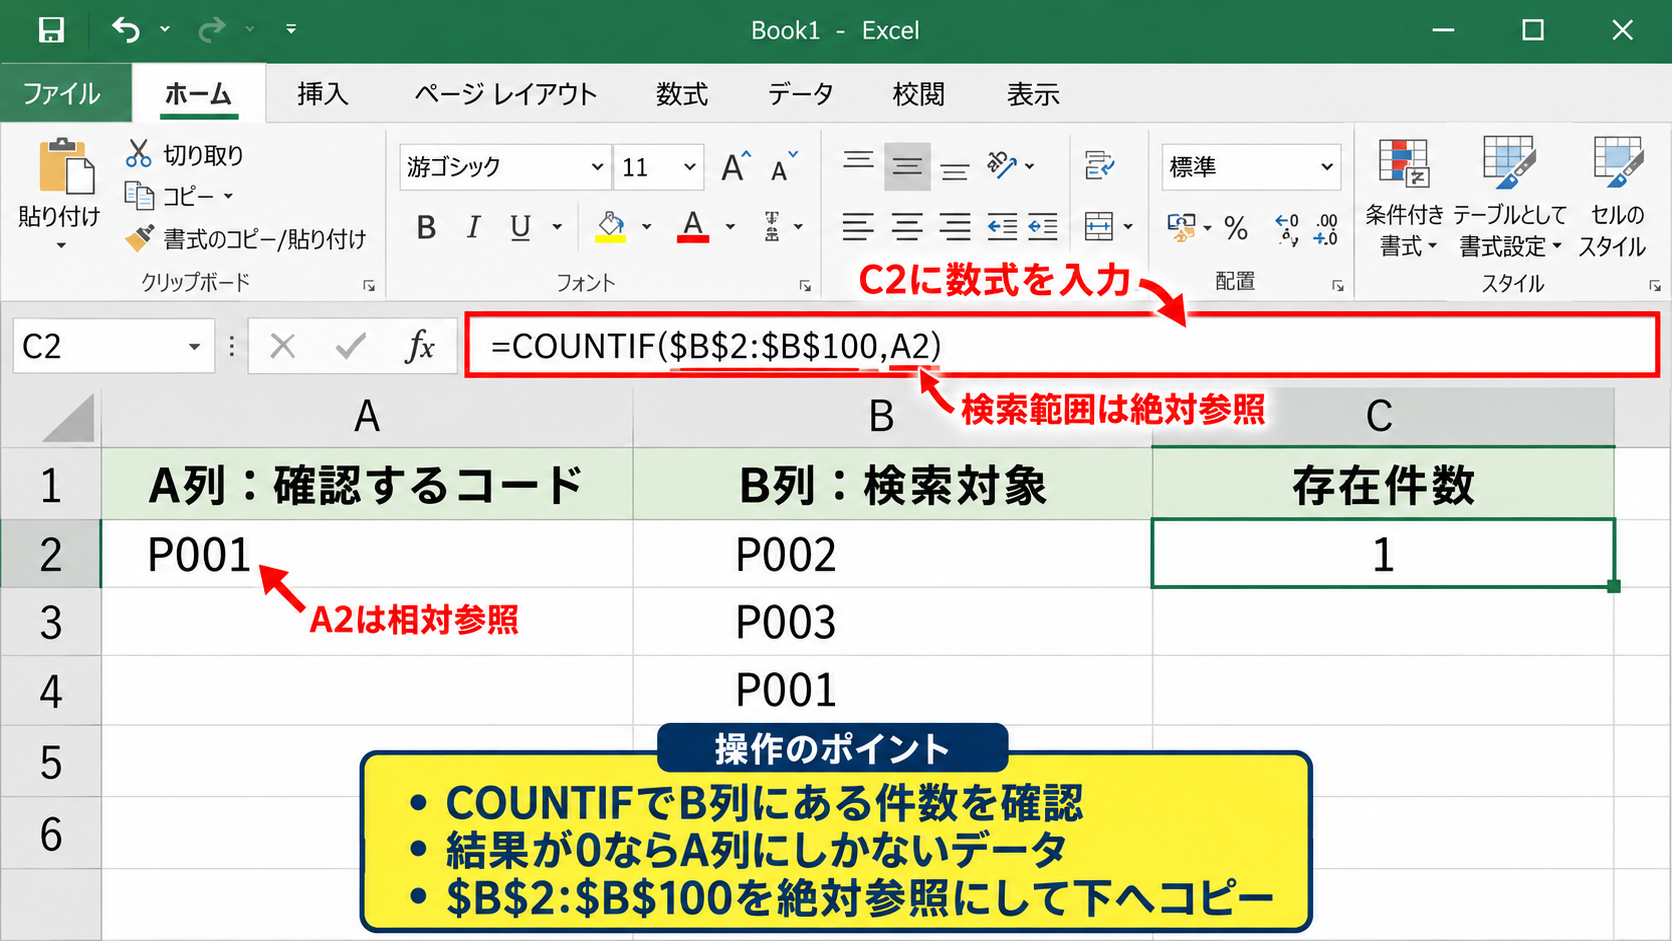This screenshot has height=941, width=1672.
Task: Open the font size dropdown showing 11
Action: (689, 167)
